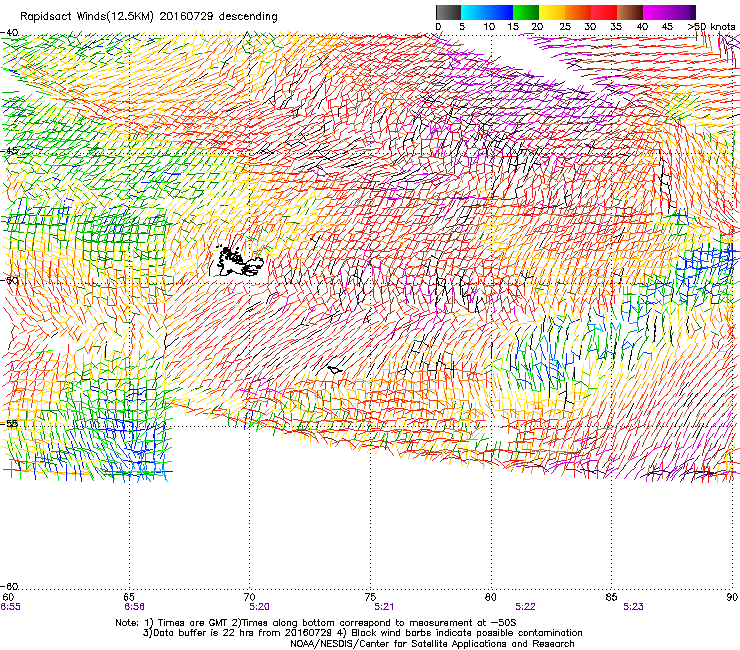Click the purple '5:23' pass time
Screen dimensions: 740x650
(633, 607)
